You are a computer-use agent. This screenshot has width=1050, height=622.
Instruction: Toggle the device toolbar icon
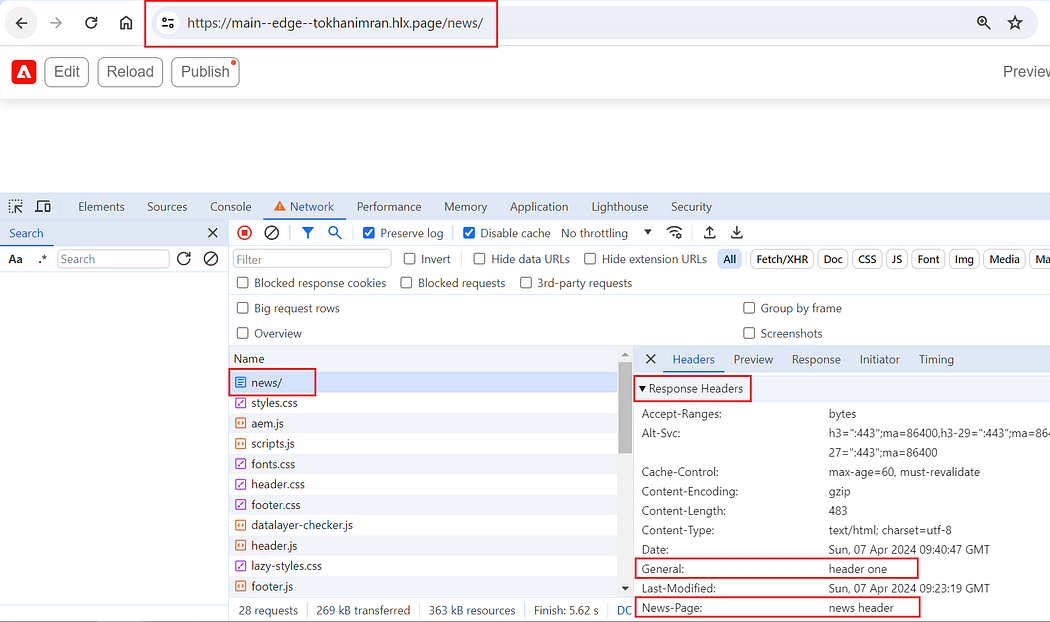point(43,206)
